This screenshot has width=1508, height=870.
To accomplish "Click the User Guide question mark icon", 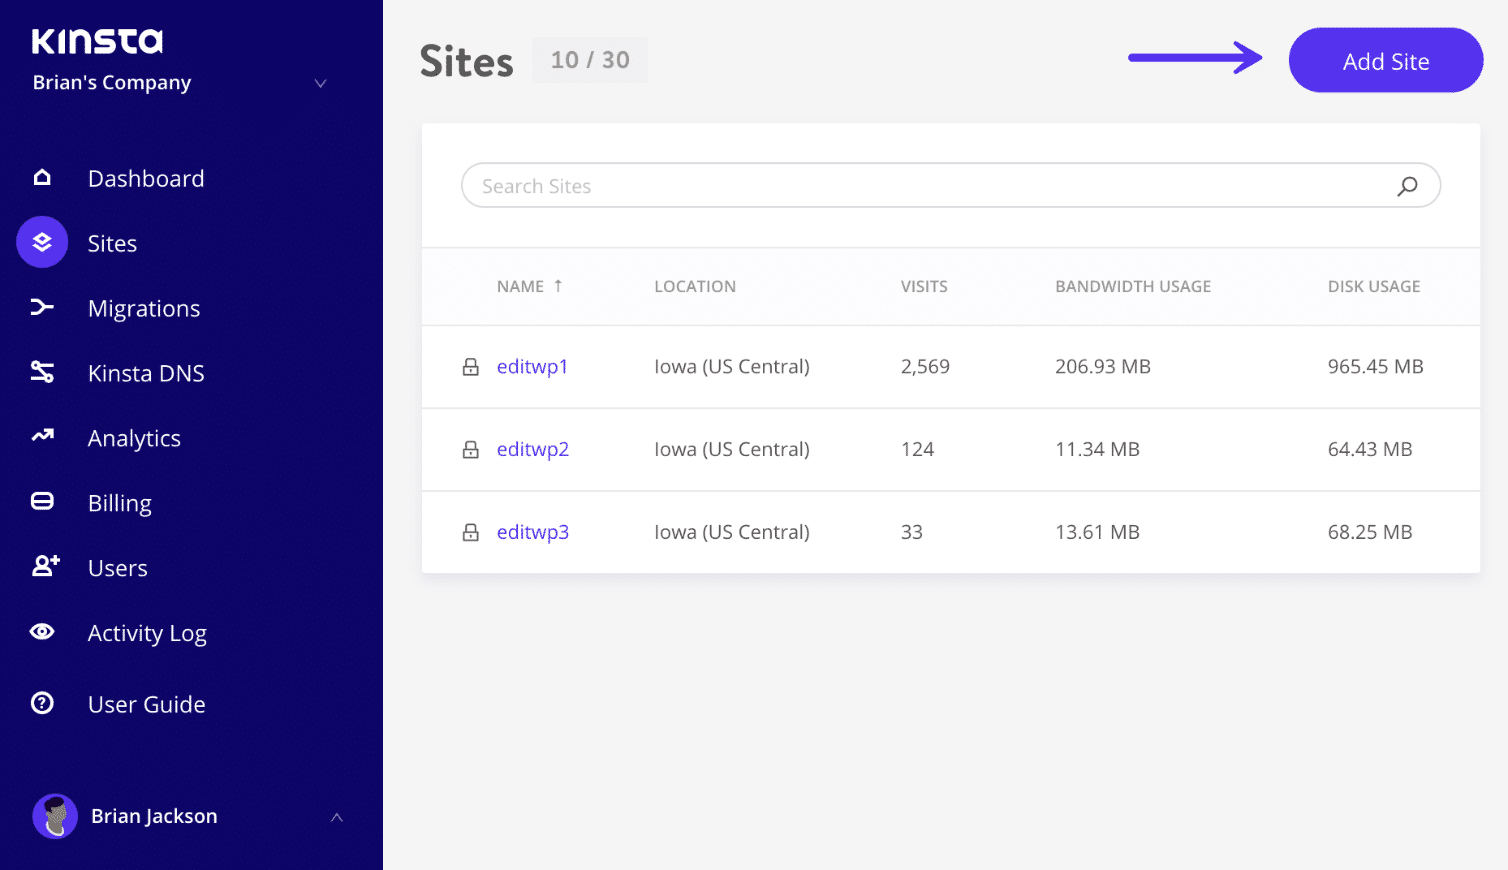I will (x=42, y=703).
